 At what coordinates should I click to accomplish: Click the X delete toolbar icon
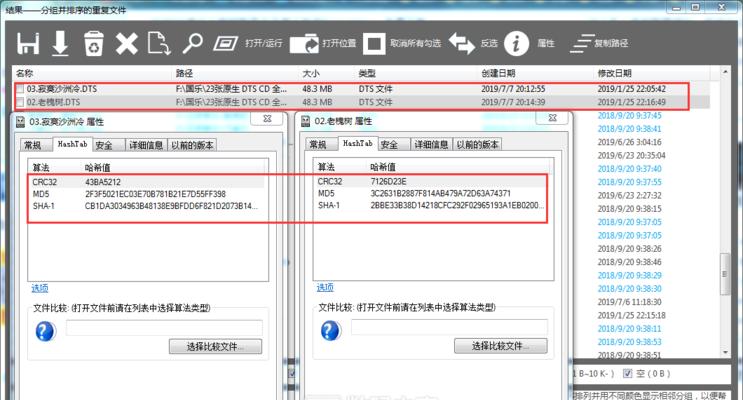pos(127,44)
